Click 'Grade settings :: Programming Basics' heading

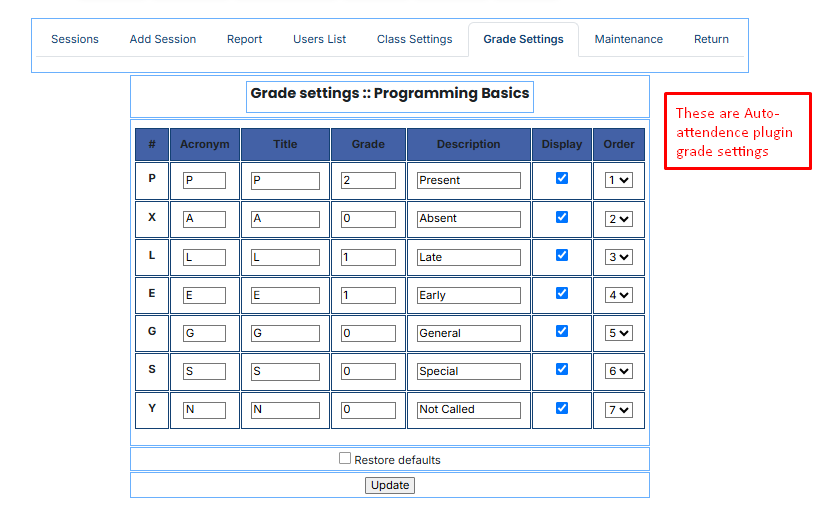coord(390,93)
